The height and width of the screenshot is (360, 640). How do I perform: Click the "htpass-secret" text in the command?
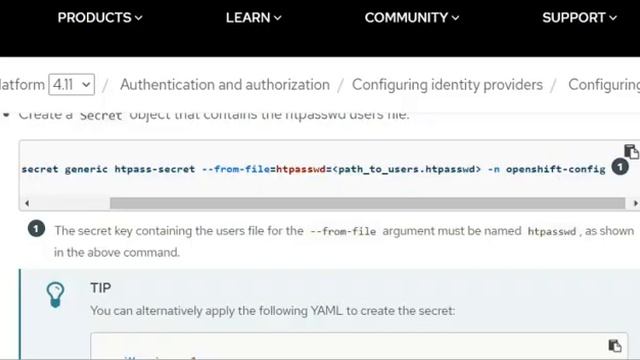(x=155, y=169)
